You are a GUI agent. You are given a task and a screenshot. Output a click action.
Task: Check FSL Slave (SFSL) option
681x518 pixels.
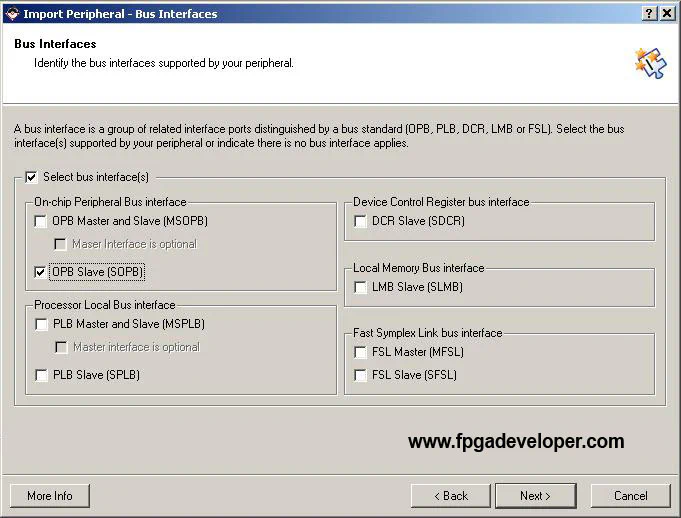(360, 375)
